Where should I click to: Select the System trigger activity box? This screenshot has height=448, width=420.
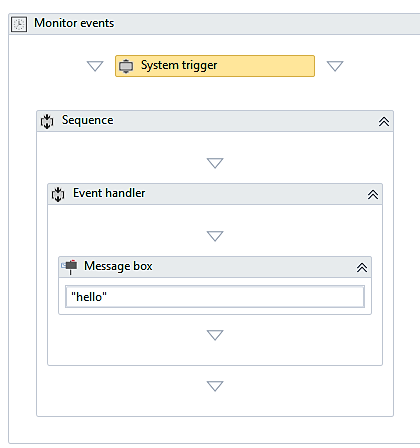[x=215, y=66]
